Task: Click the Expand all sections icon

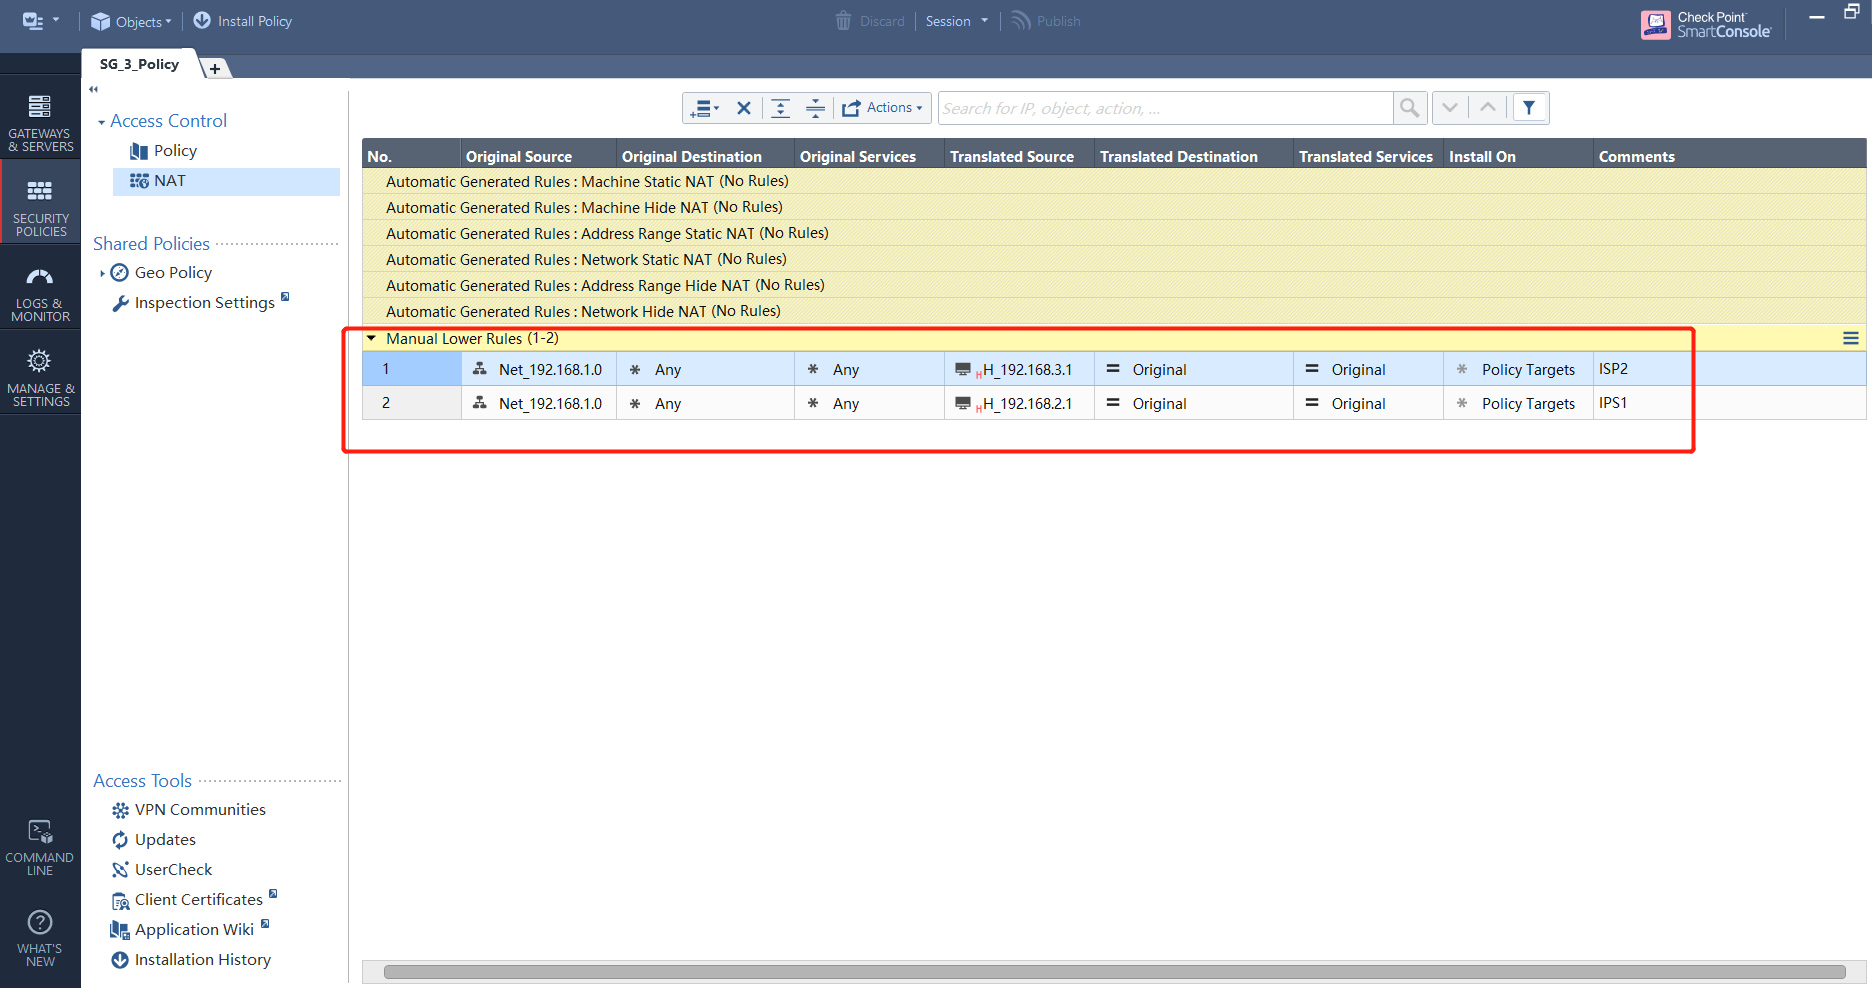Action: [781, 107]
